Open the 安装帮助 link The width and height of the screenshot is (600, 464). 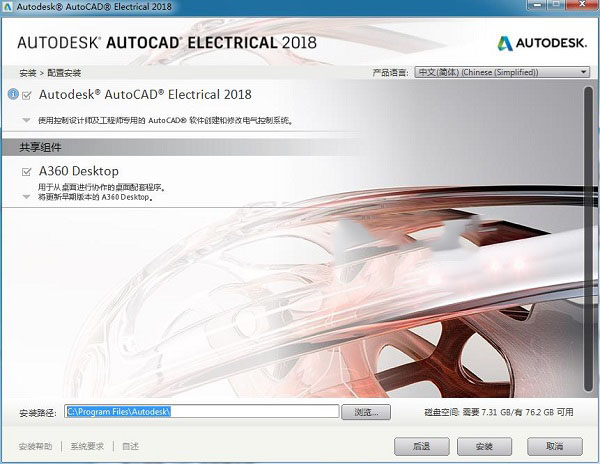pos(36,445)
